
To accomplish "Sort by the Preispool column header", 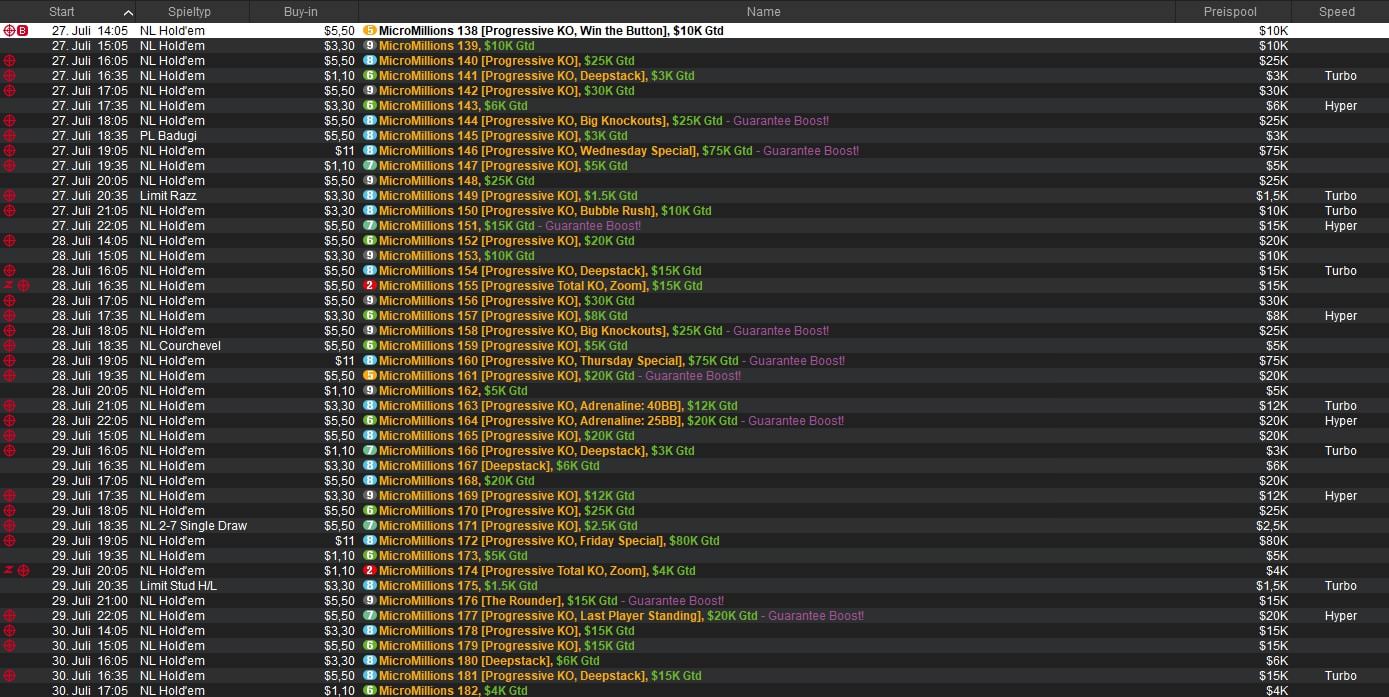I will [x=1232, y=12].
